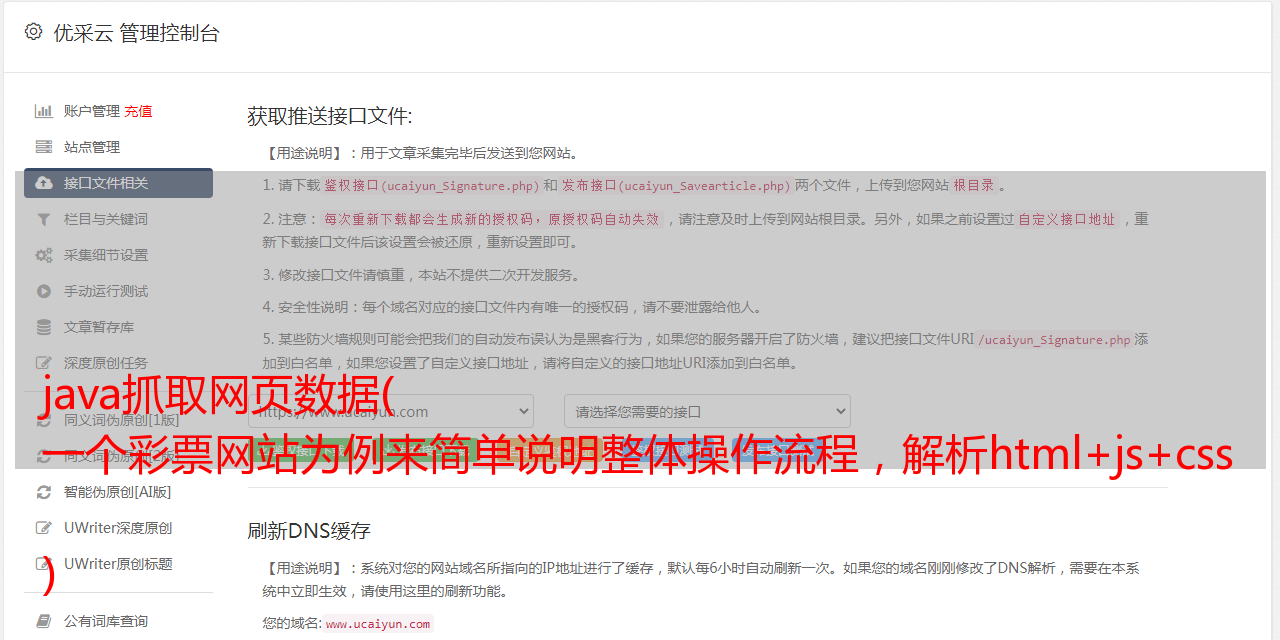Open 账户管理 via its bar chart icon
Image resolution: width=1280 pixels, height=640 pixels.
pos(44,111)
